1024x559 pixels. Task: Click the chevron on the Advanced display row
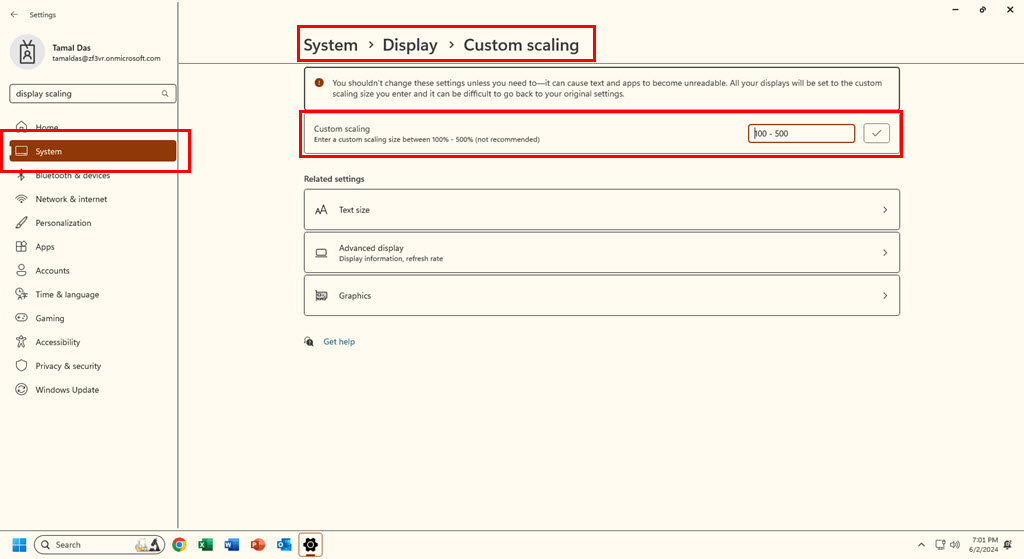pos(885,253)
